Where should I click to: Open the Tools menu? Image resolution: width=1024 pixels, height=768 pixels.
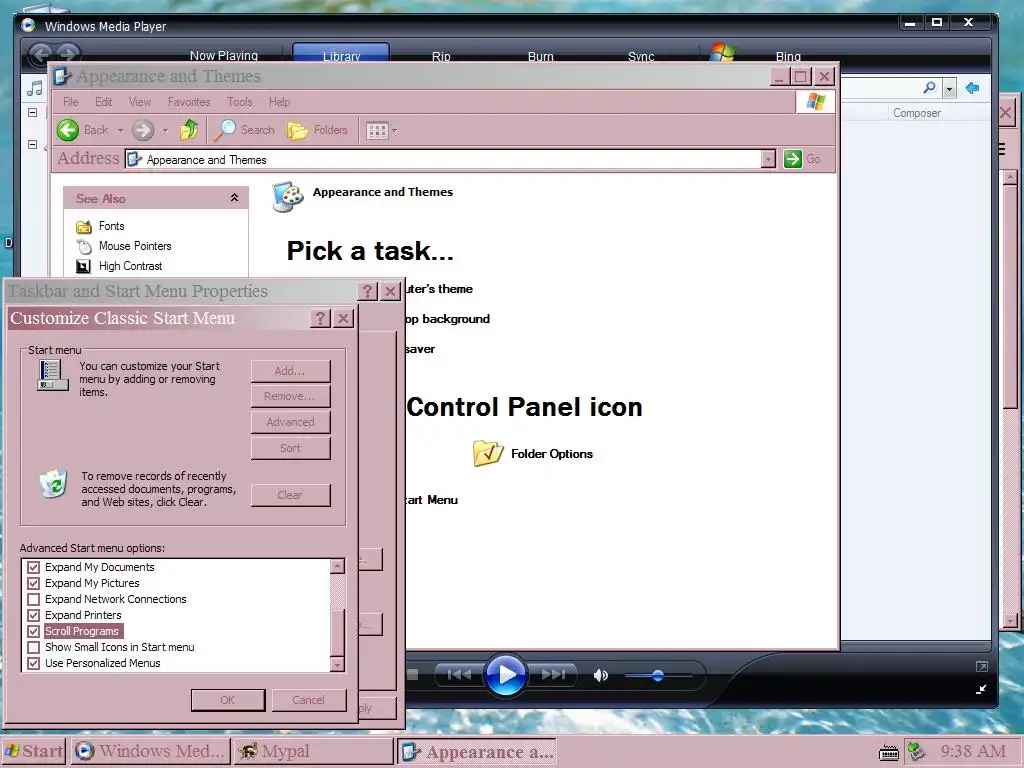point(240,102)
